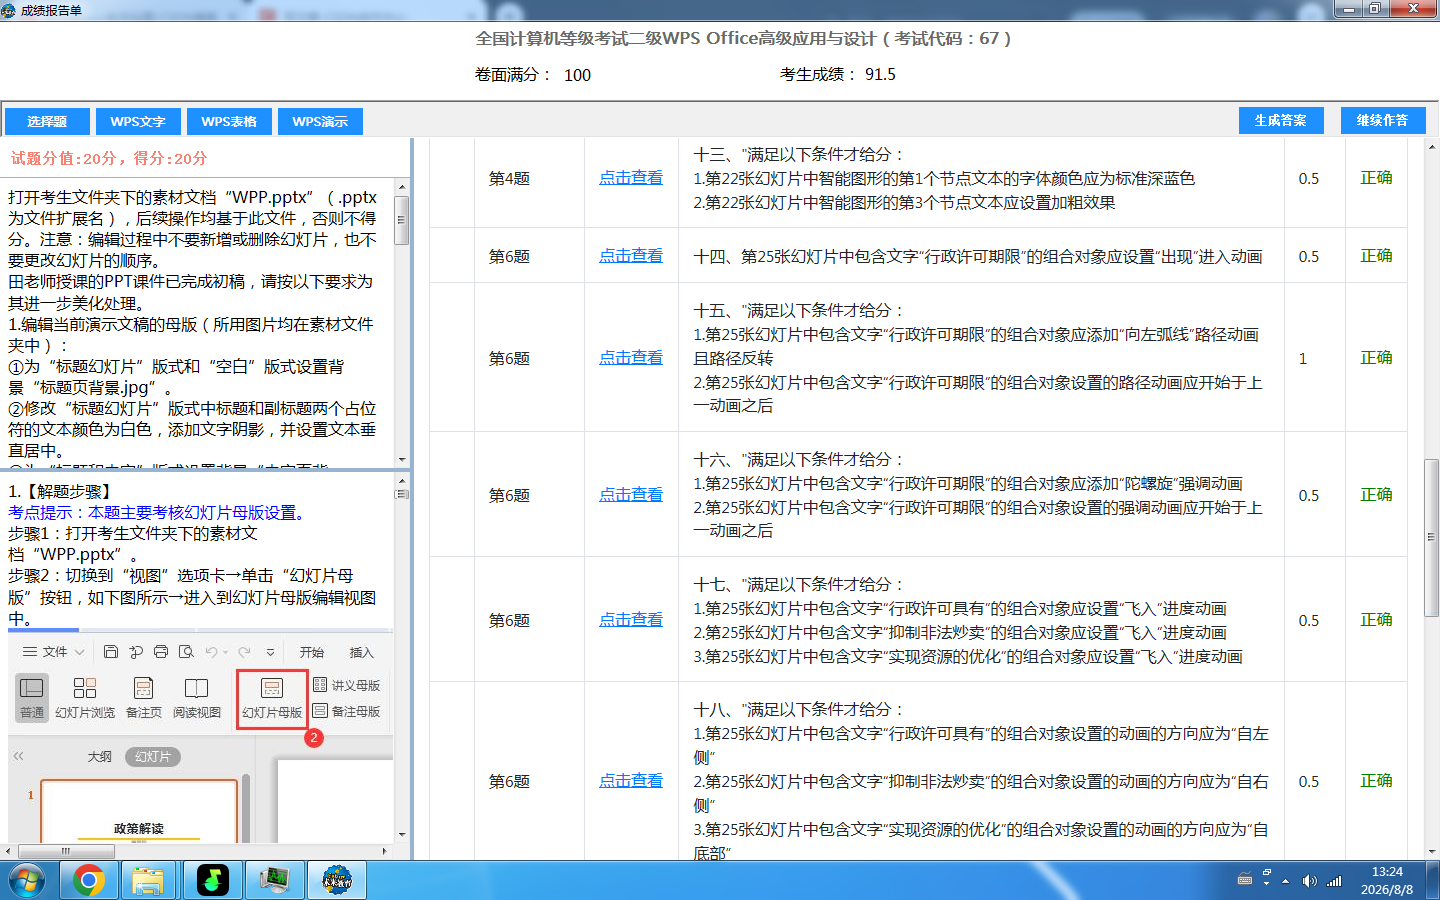Image resolution: width=1440 pixels, height=900 pixels.
Task: Click the input method keyboard tray icon
Action: coord(1245,880)
